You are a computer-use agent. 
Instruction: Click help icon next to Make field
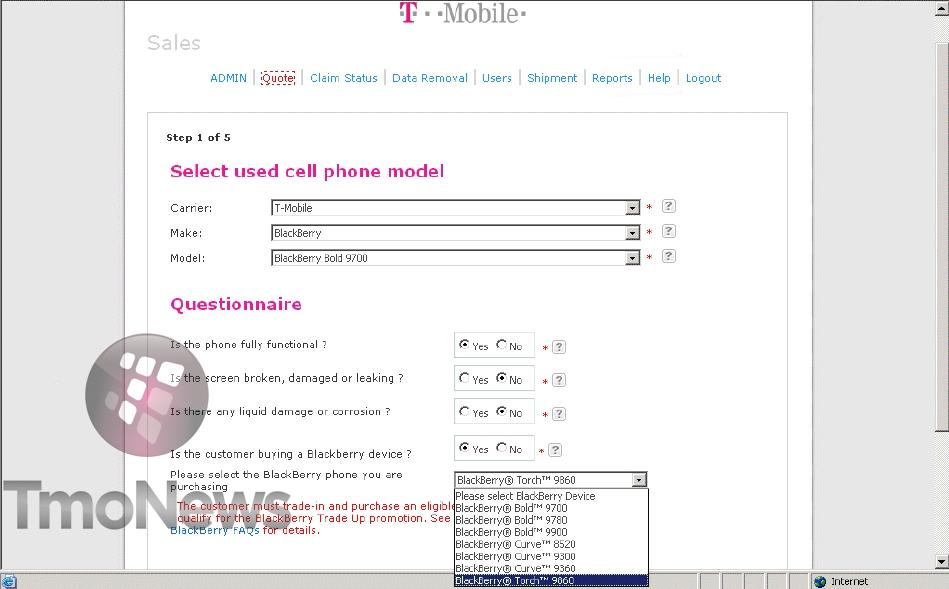[669, 232]
